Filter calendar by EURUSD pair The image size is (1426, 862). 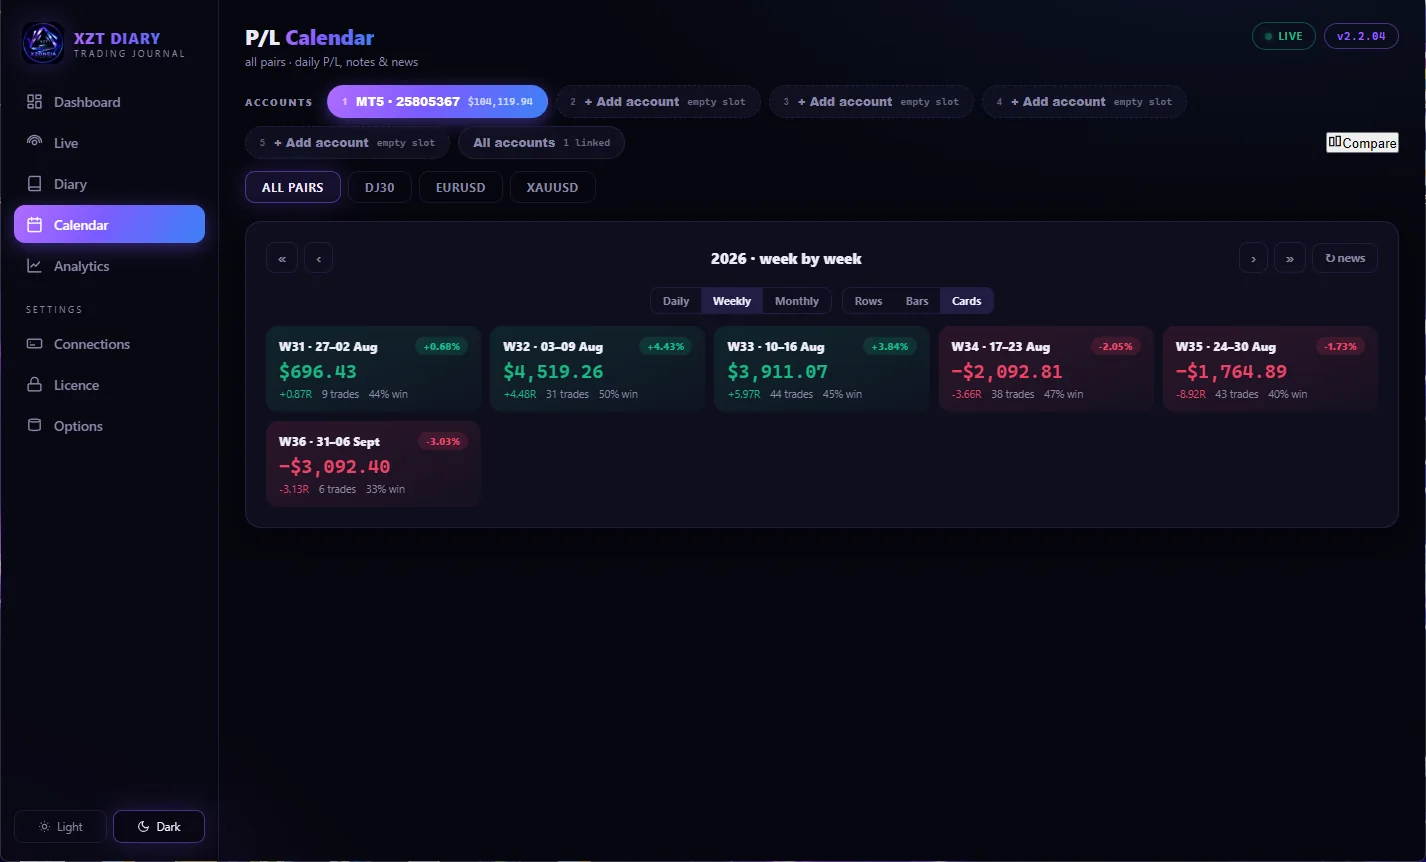pos(461,187)
